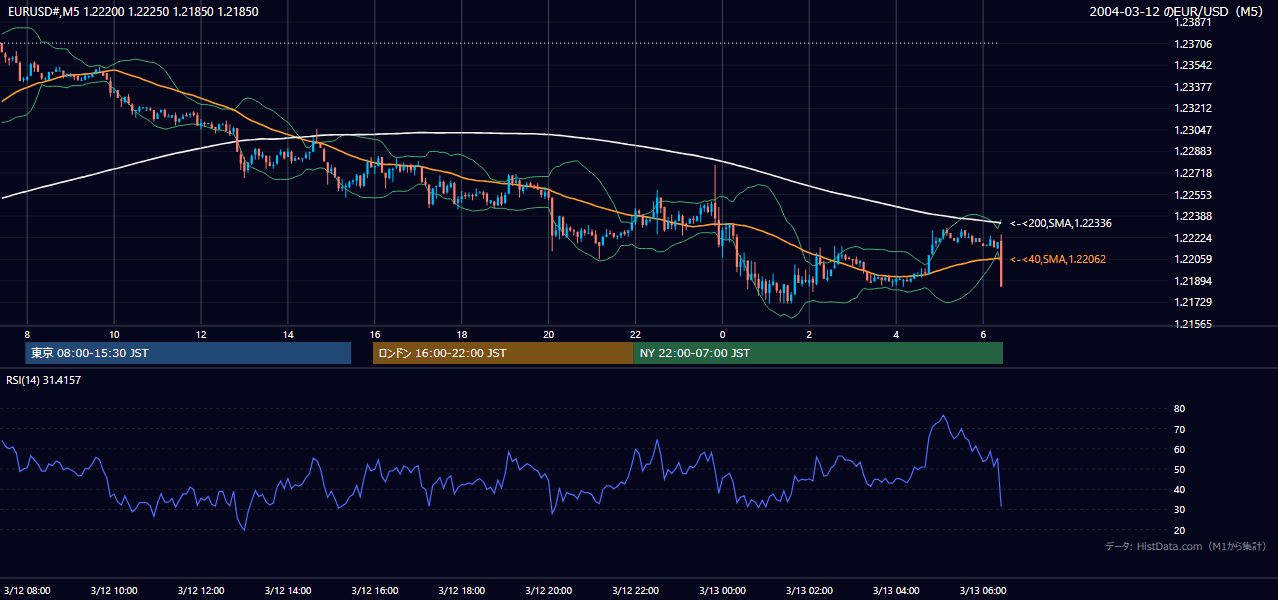The width and height of the screenshot is (1278, 600).
Task: Click RSI level 50 on the scale
Action: (x=1179, y=469)
